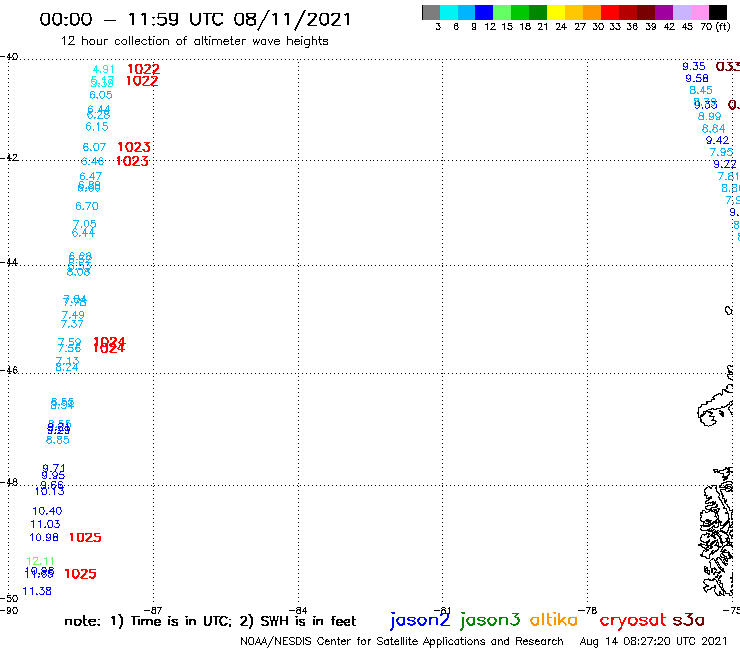Click the blue wave height value 10.40

coord(47,511)
